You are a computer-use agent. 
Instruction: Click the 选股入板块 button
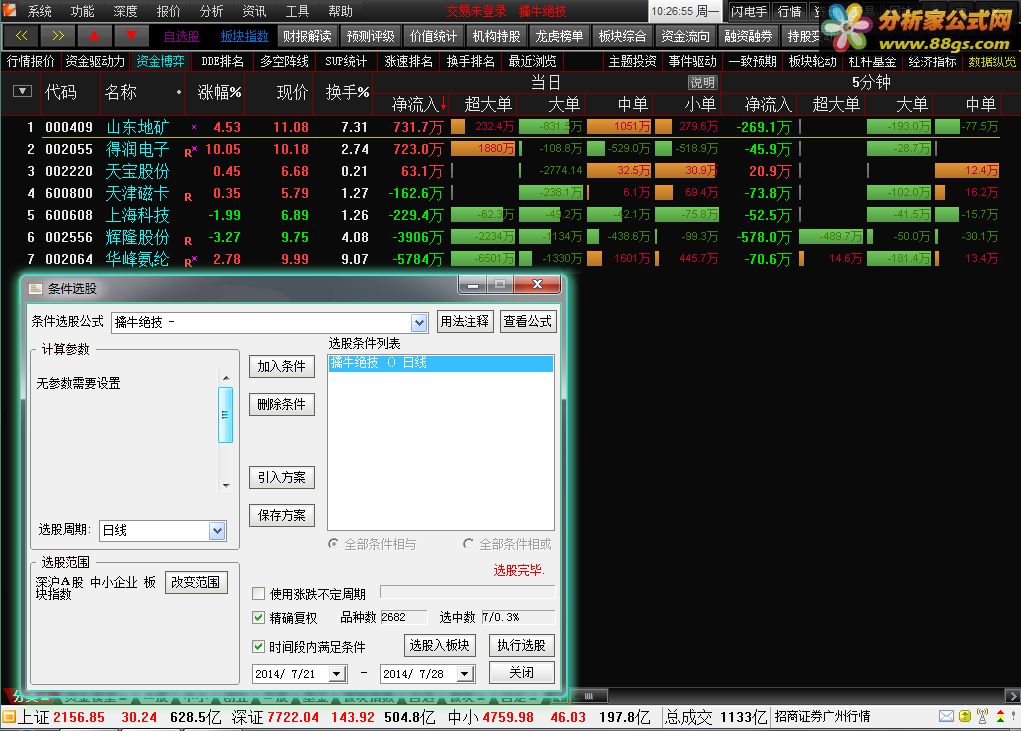440,645
